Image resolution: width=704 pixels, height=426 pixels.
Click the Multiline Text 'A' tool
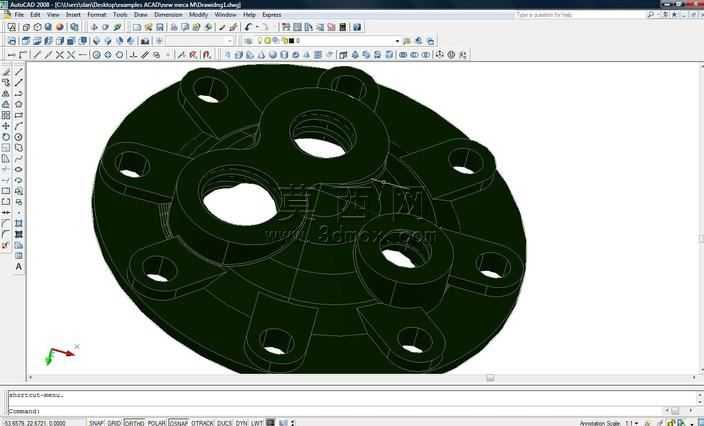click(18, 267)
